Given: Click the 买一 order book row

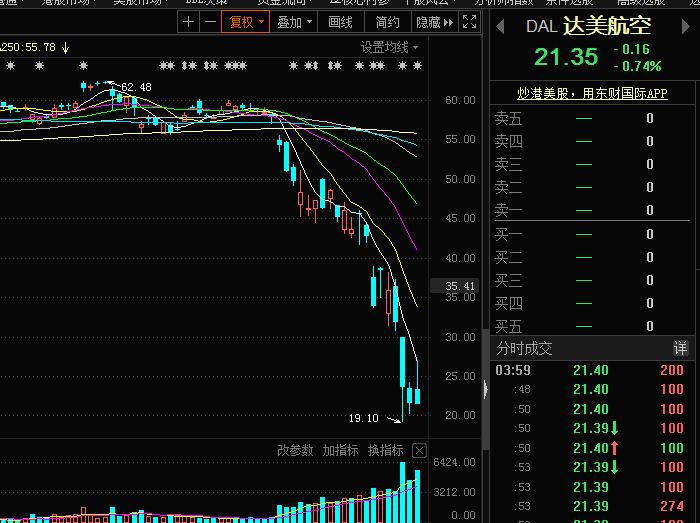Looking at the screenshot, I should (592, 234).
